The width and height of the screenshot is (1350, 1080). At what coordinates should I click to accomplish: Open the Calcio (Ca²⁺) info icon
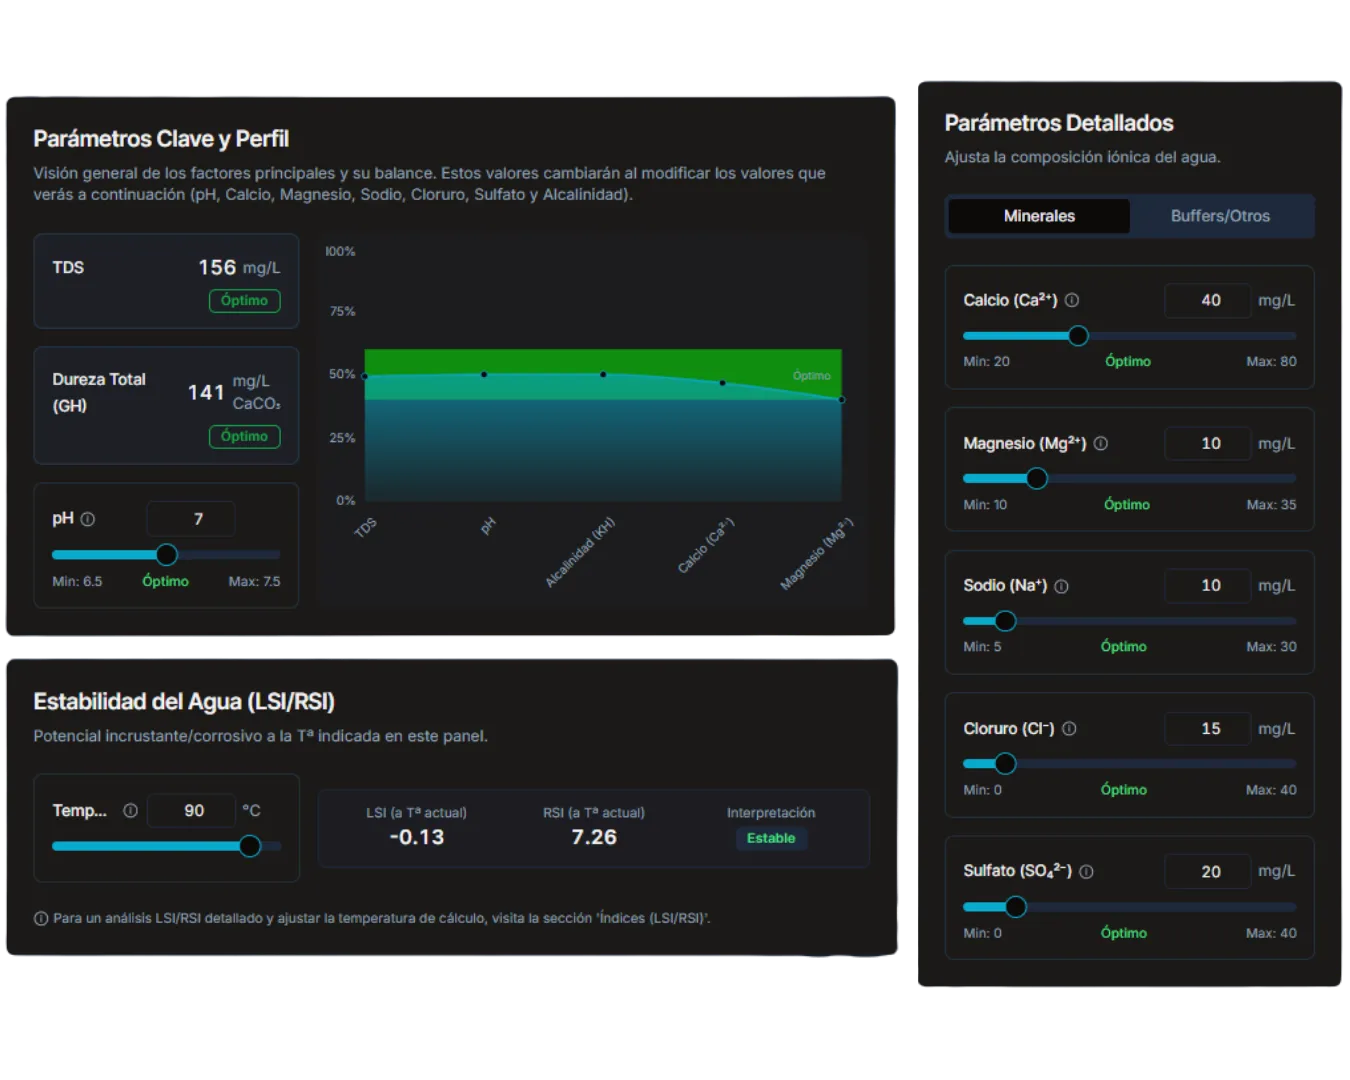pos(1072,300)
